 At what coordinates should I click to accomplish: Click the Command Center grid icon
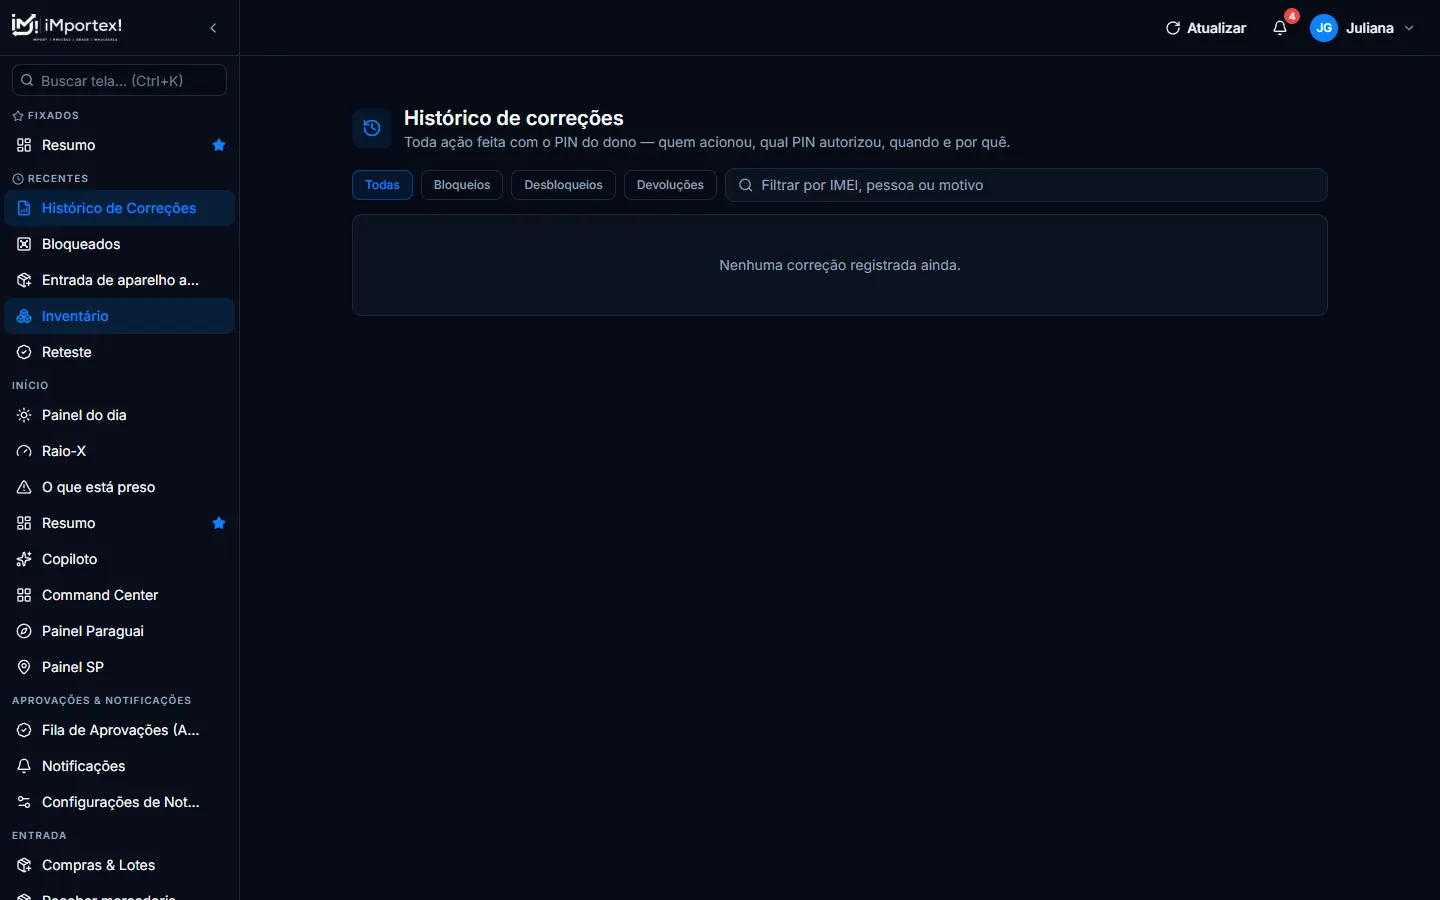click(x=24, y=595)
